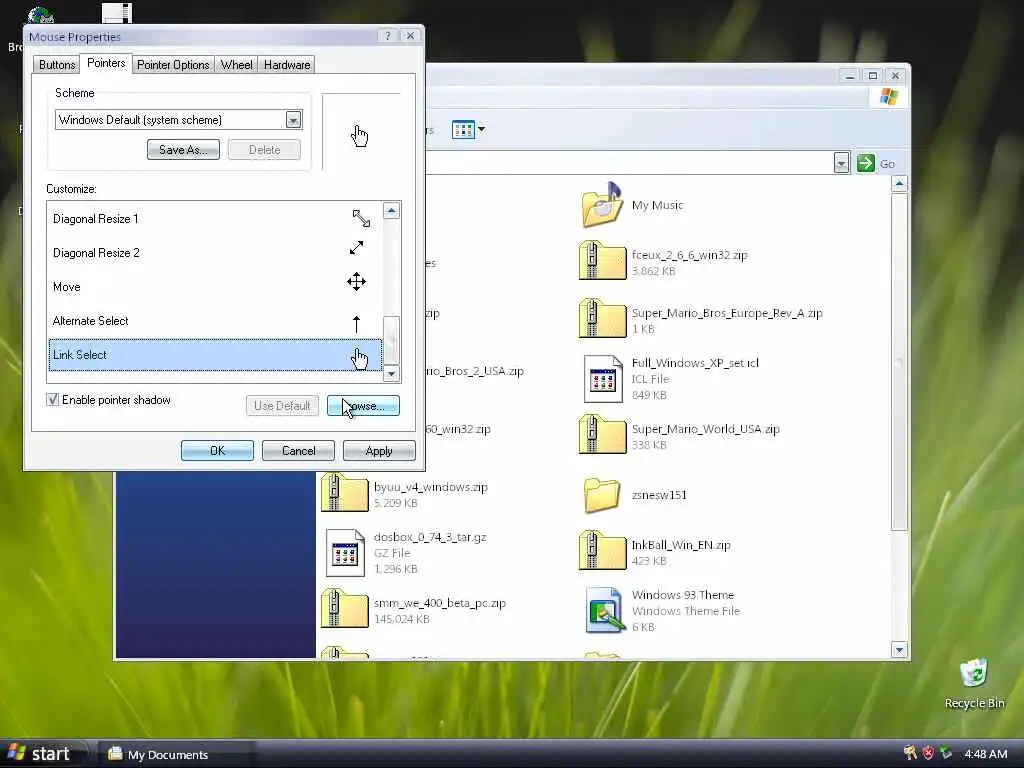Open the Start menu
1024x768 pixels.
pyautogui.click(x=42, y=754)
